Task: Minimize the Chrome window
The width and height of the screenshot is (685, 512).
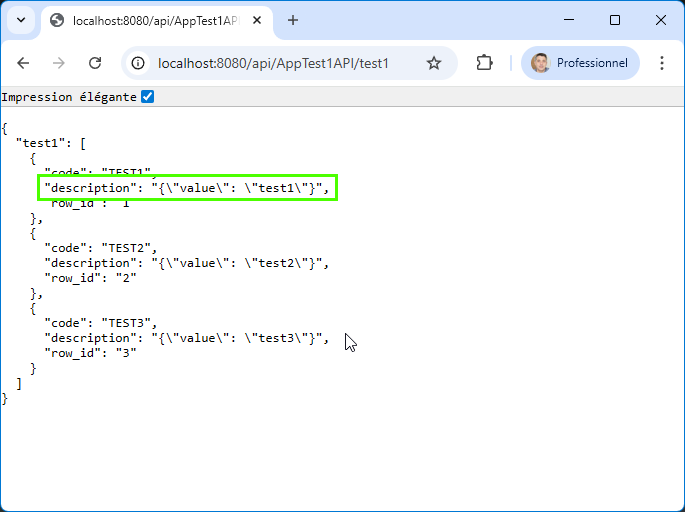Action: 569,20
